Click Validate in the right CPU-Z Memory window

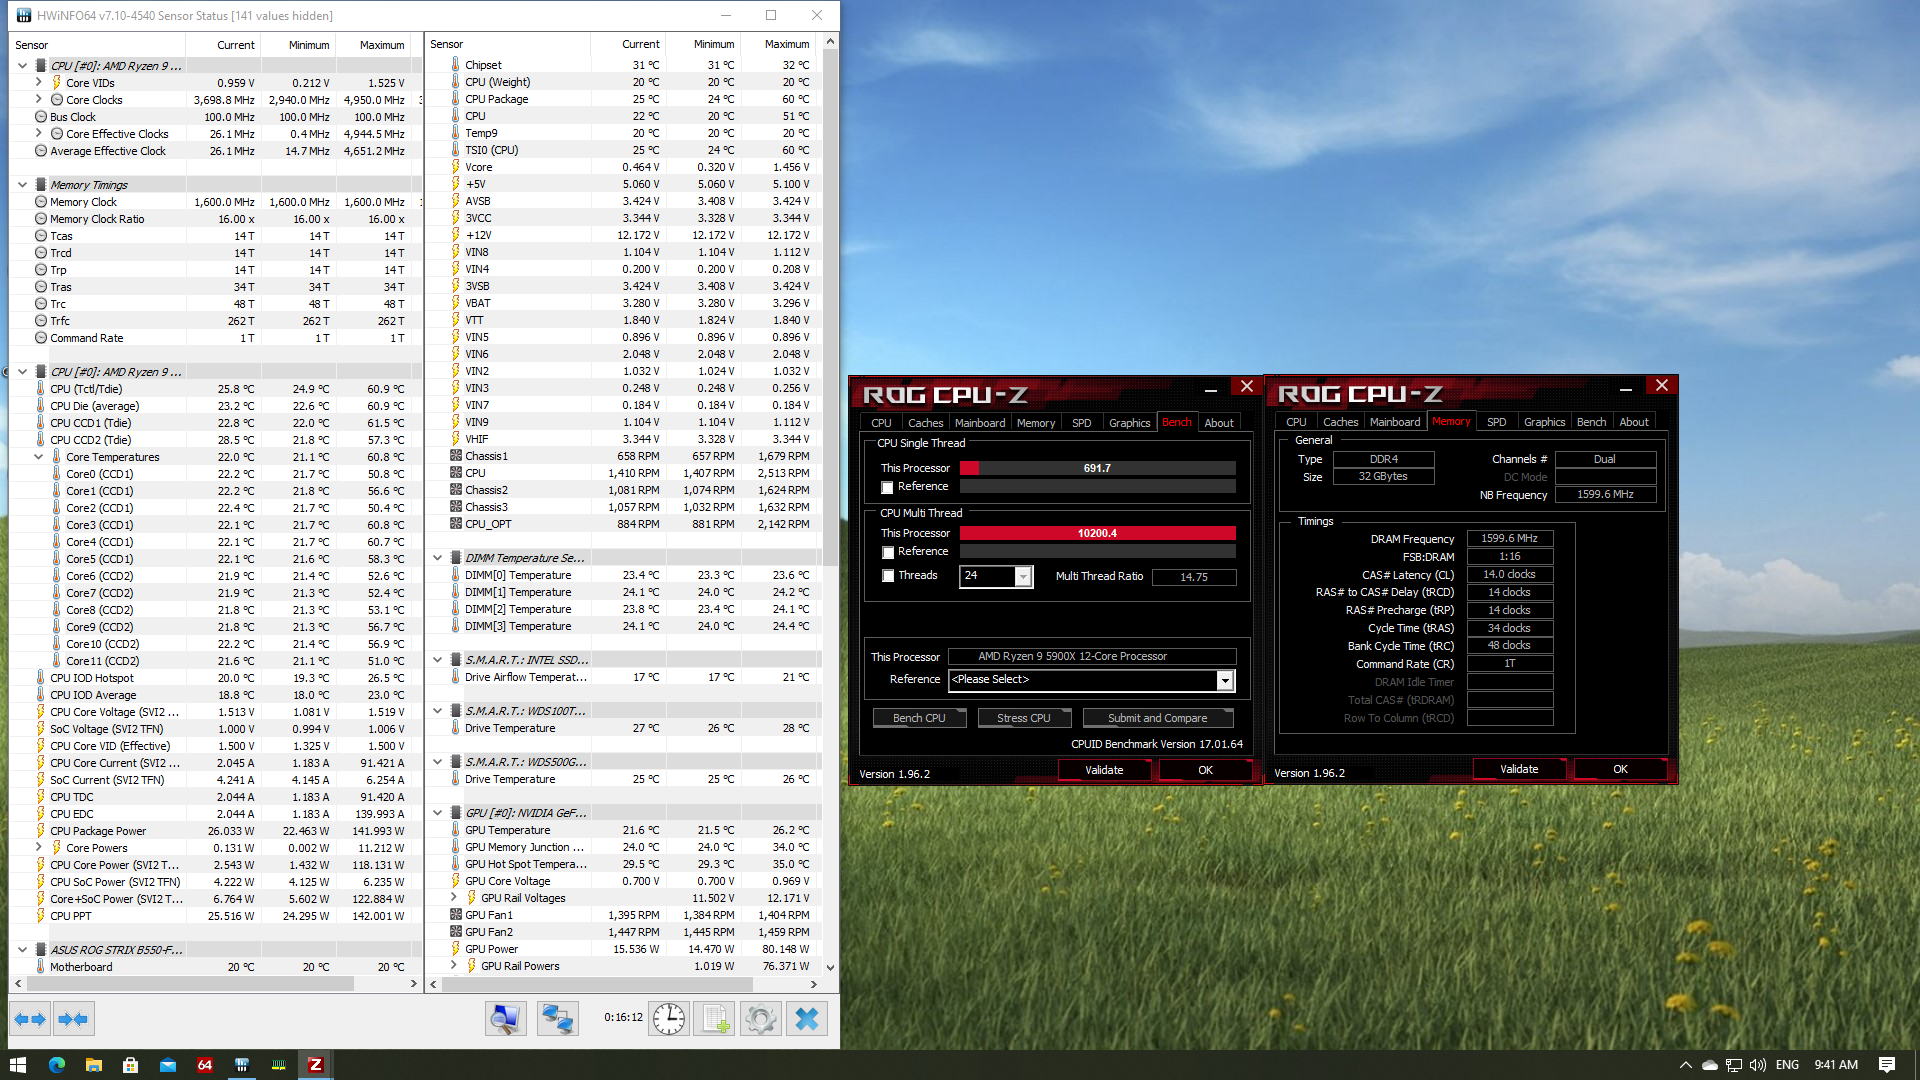(x=1519, y=769)
